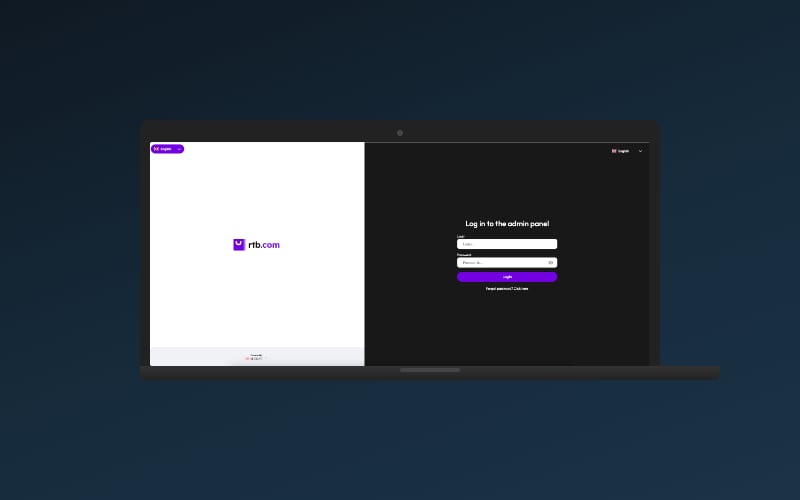
Task: Click the laptop webcam above the screen
Action: (x=400, y=133)
